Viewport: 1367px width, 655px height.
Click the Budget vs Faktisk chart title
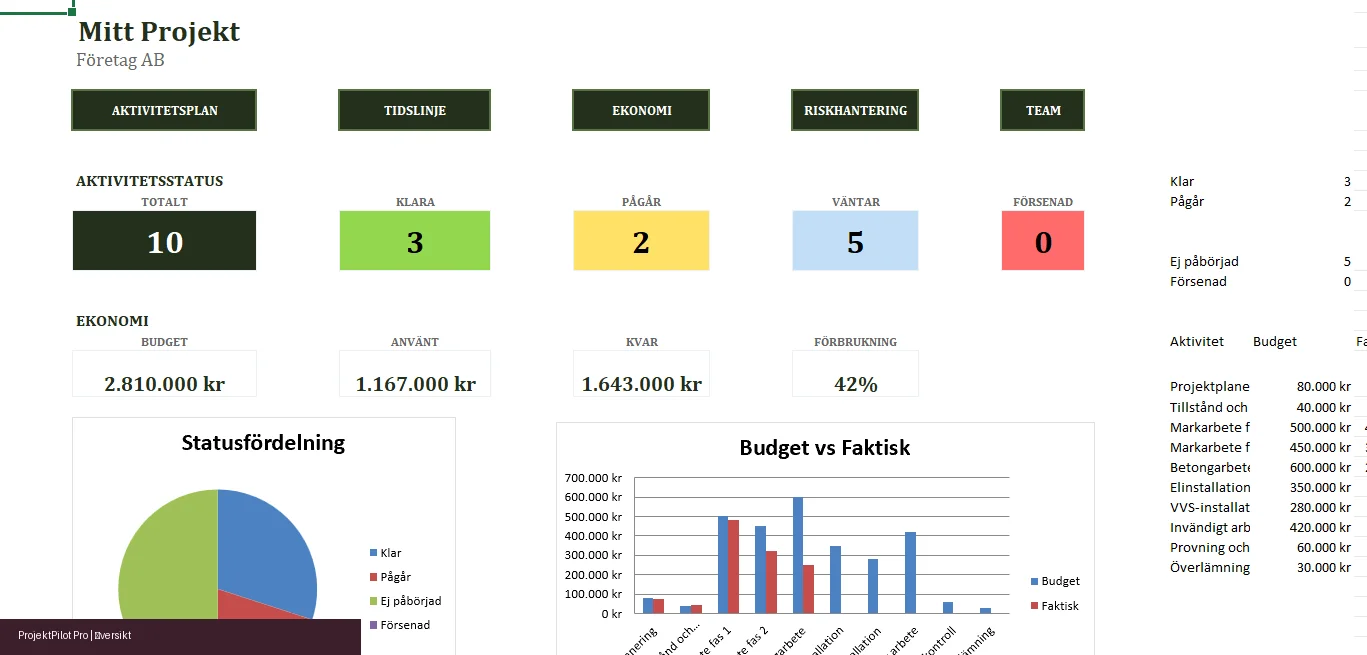pyautogui.click(x=825, y=448)
